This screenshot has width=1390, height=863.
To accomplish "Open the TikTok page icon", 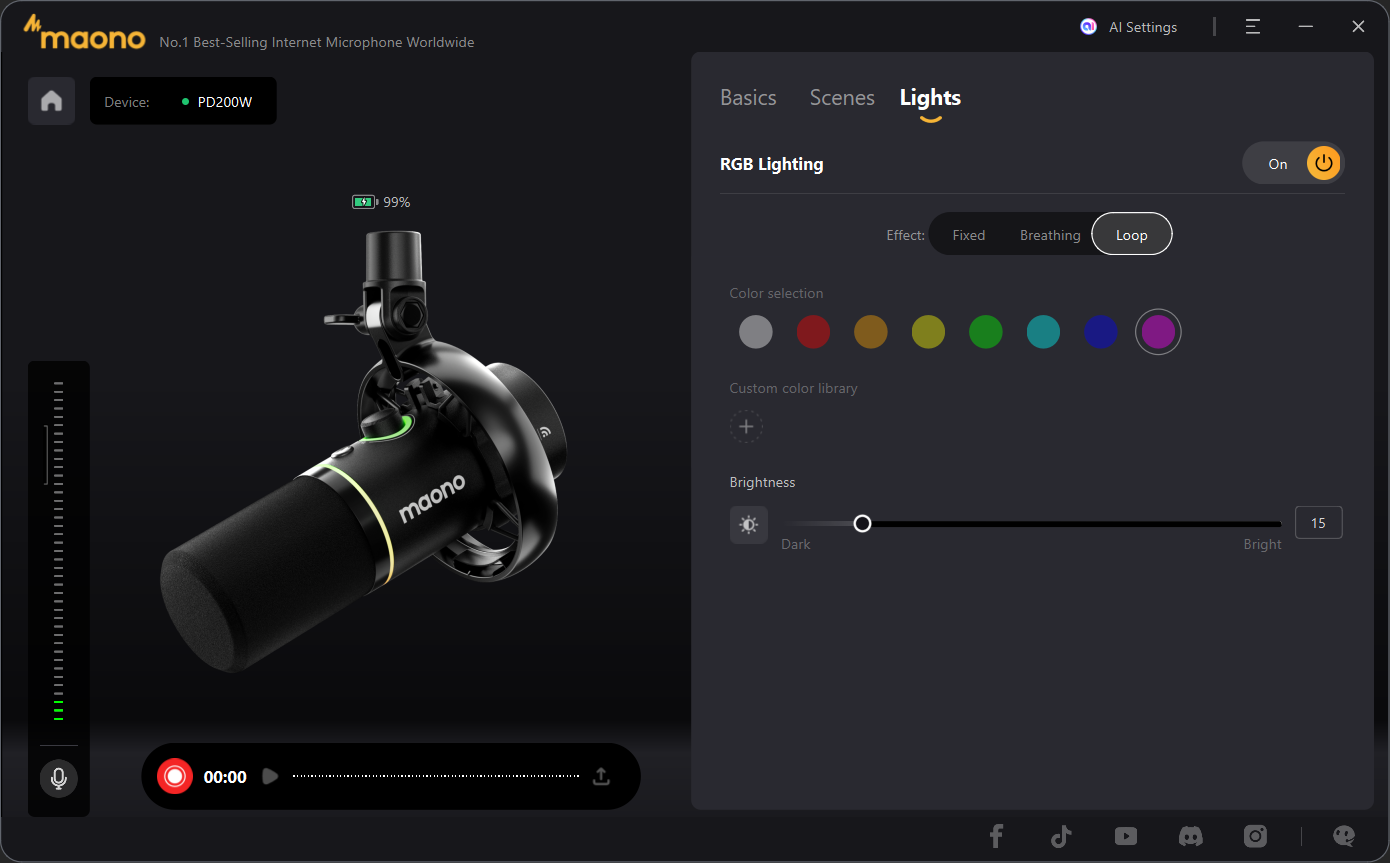I will [1061, 836].
